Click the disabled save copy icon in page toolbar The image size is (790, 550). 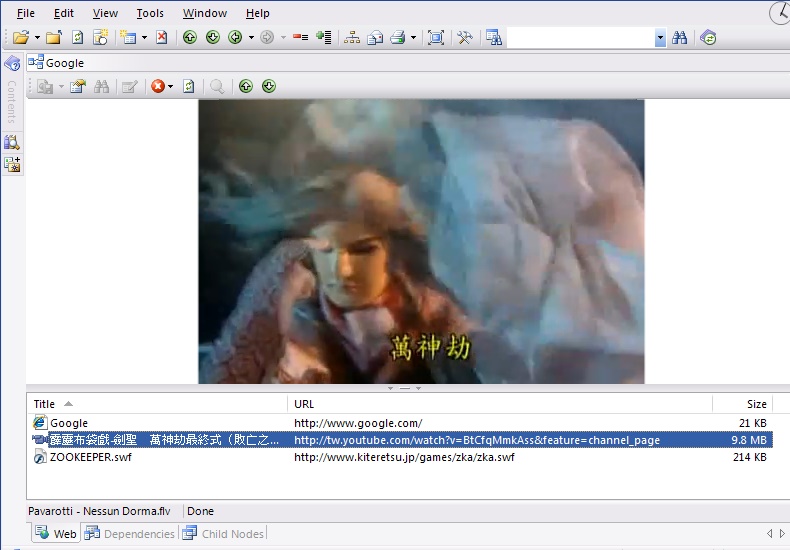tap(45, 87)
